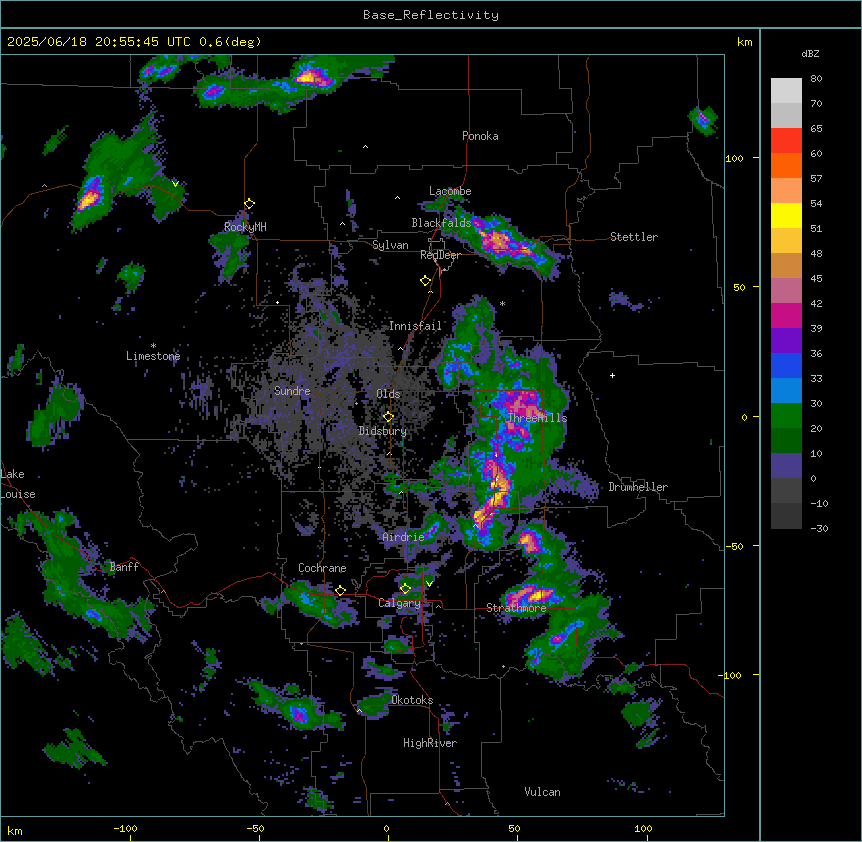Select the bright yellow 54 dBZ legend swatch
Viewport: 862px width, 842px height.
(786, 215)
